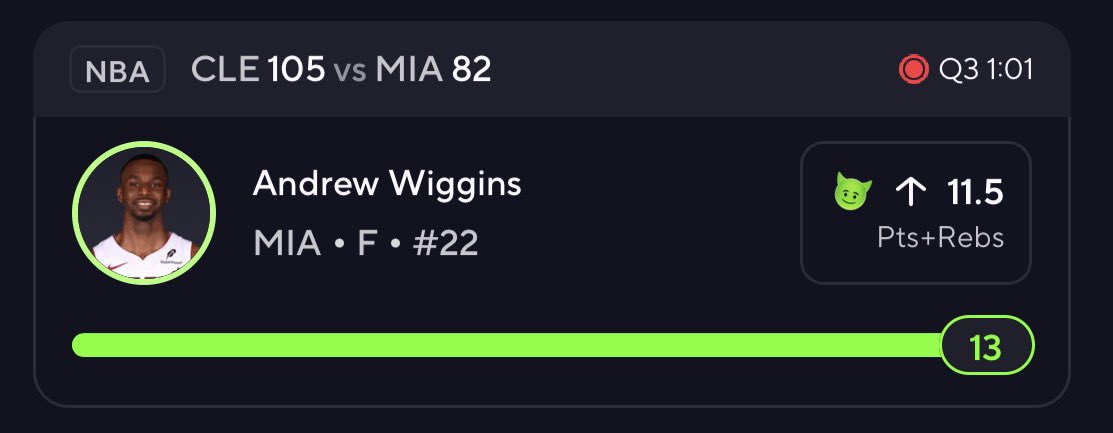
Task: Click the 82 Miami score
Action: (471, 71)
